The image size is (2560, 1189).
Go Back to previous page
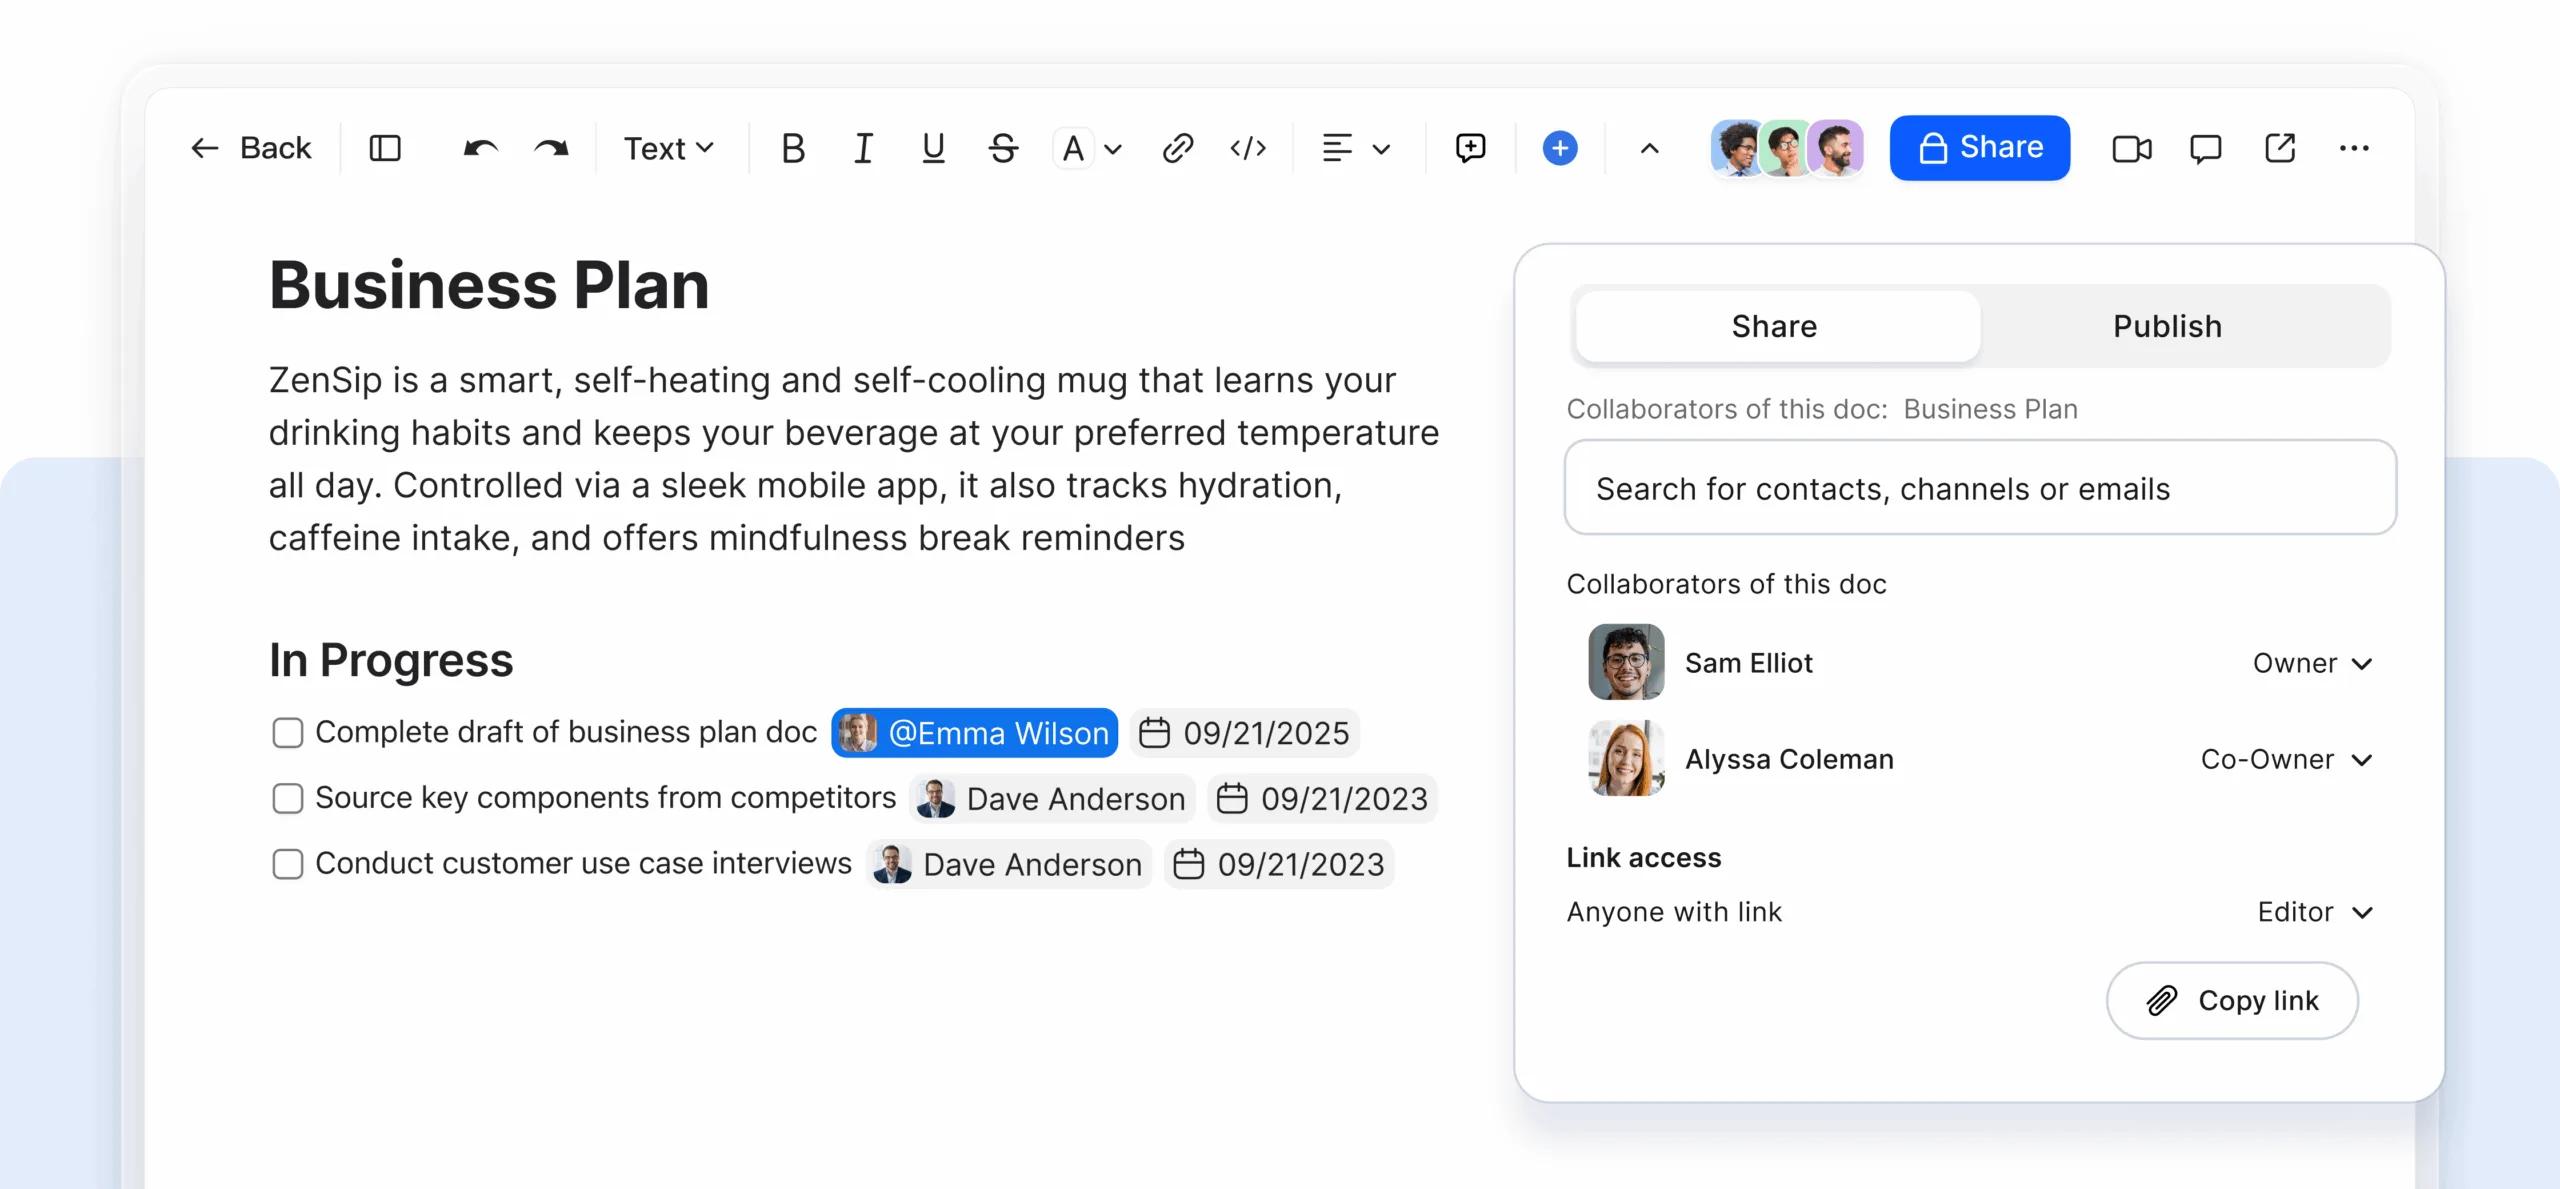point(251,149)
